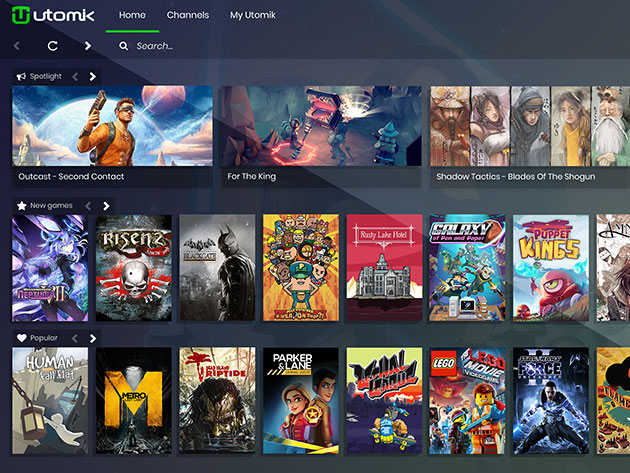
Task: Open the Star Wars Force Unleashed cover
Action: tap(551, 401)
